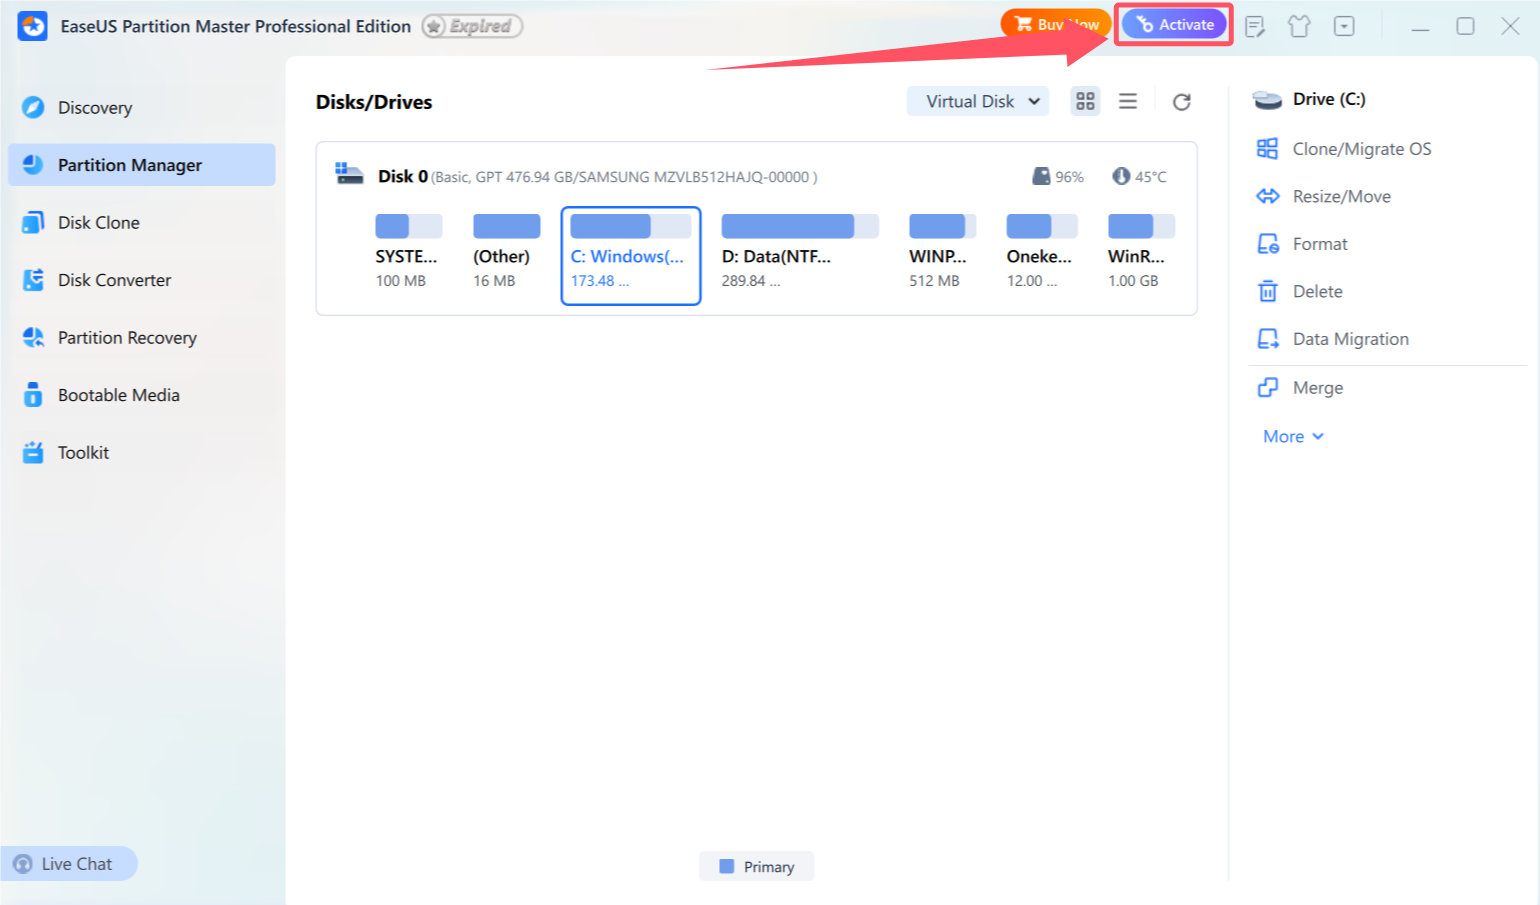Viewport: 1540px width, 905px height.
Task: Open Disk Clone from sidebar
Action: [141, 222]
